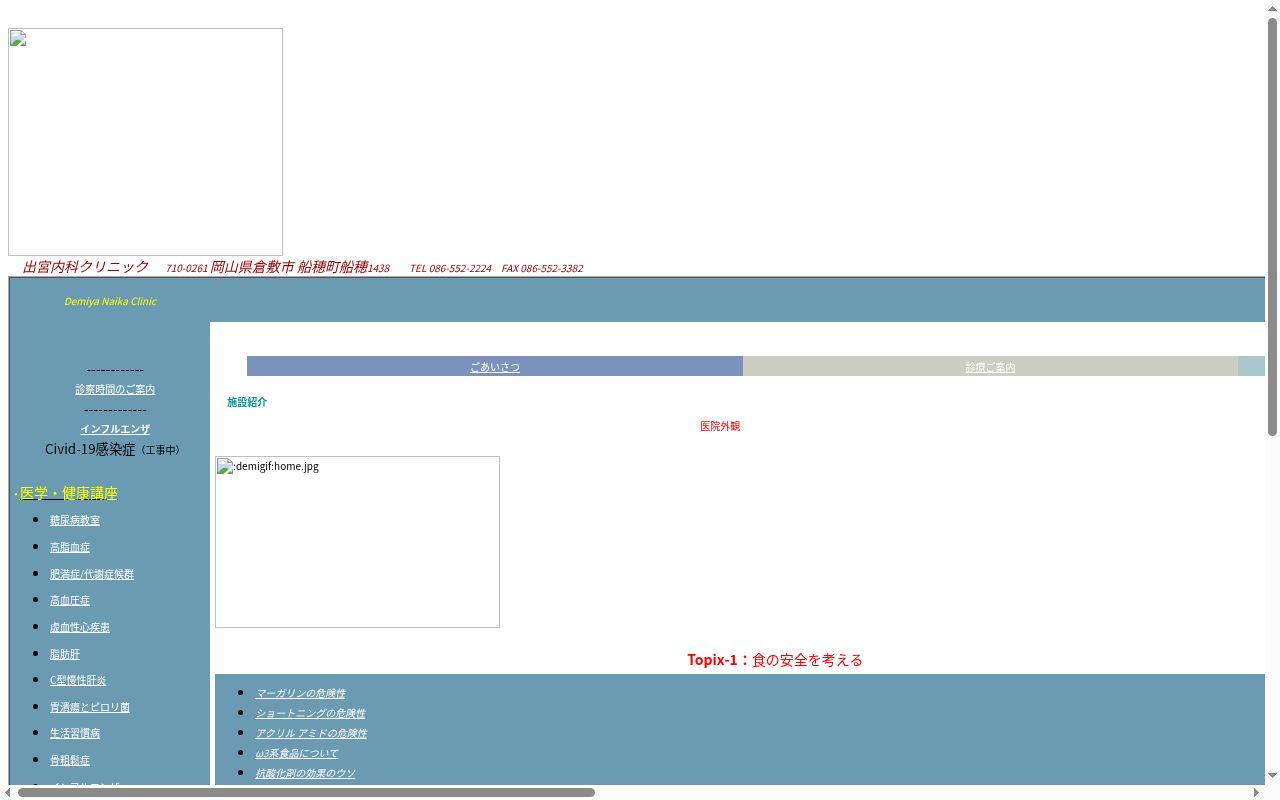
Task: Click the vertical scrollbar thumb
Action: point(1272,227)
